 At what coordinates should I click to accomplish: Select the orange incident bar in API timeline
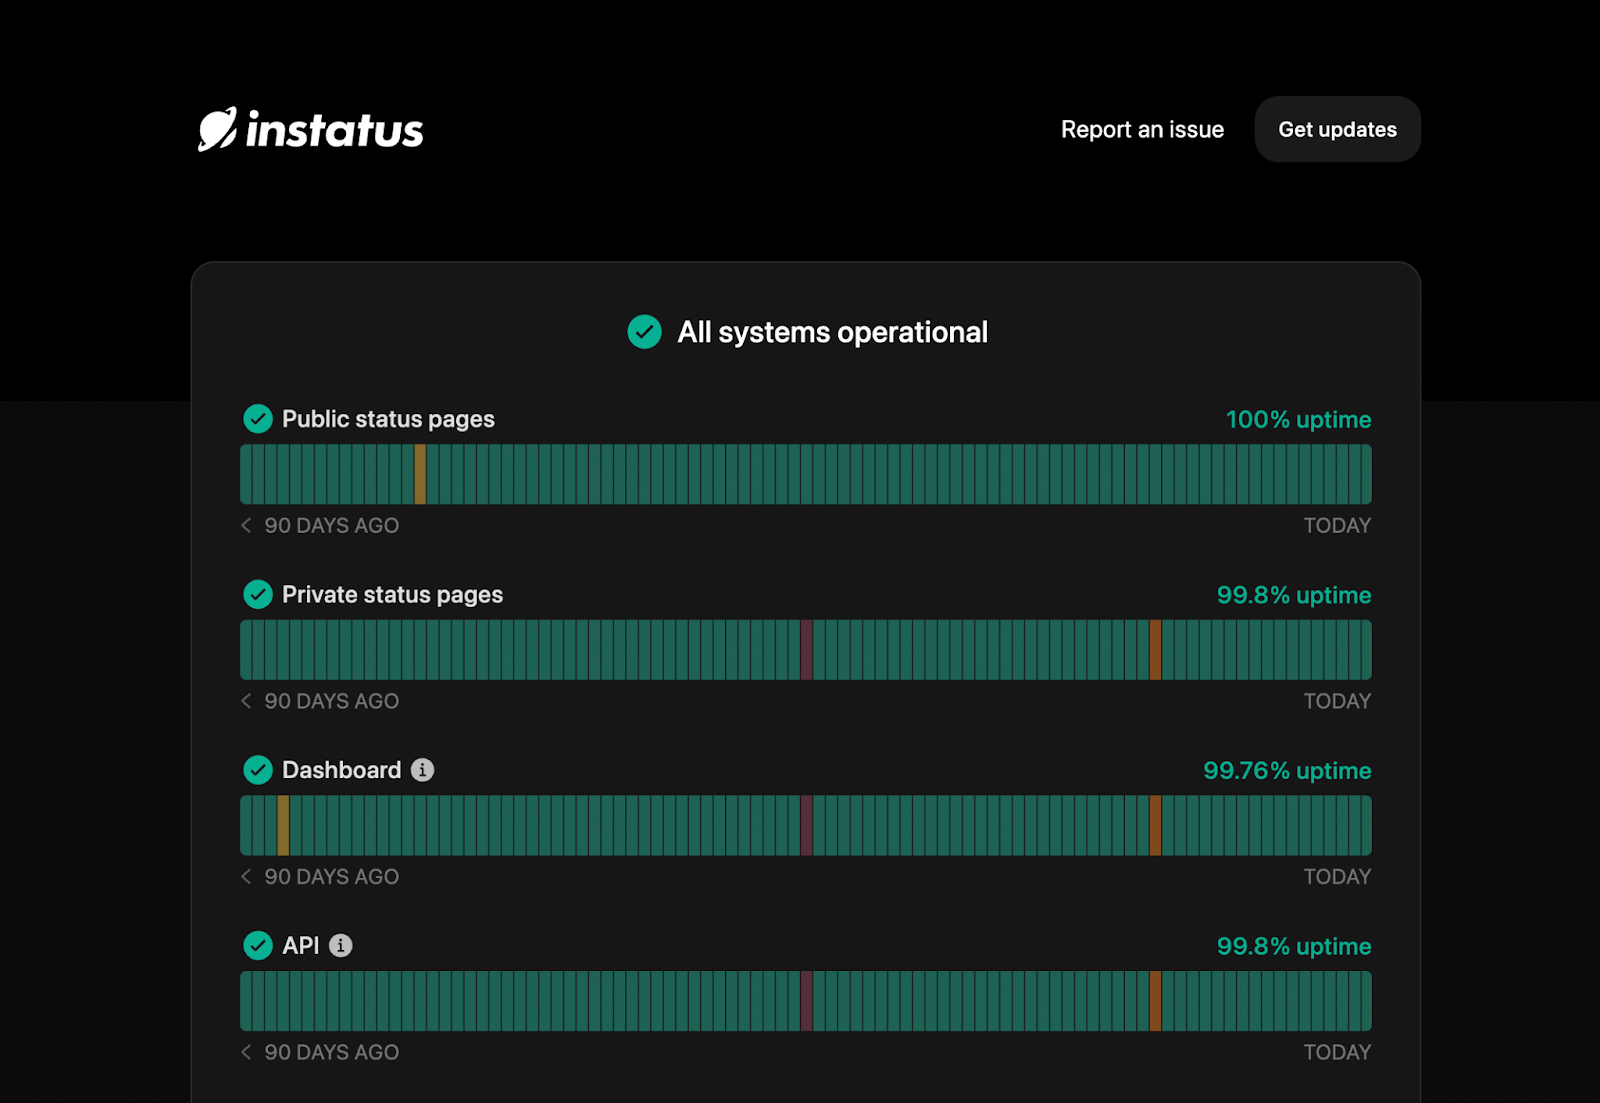tap(1156, 1001)
